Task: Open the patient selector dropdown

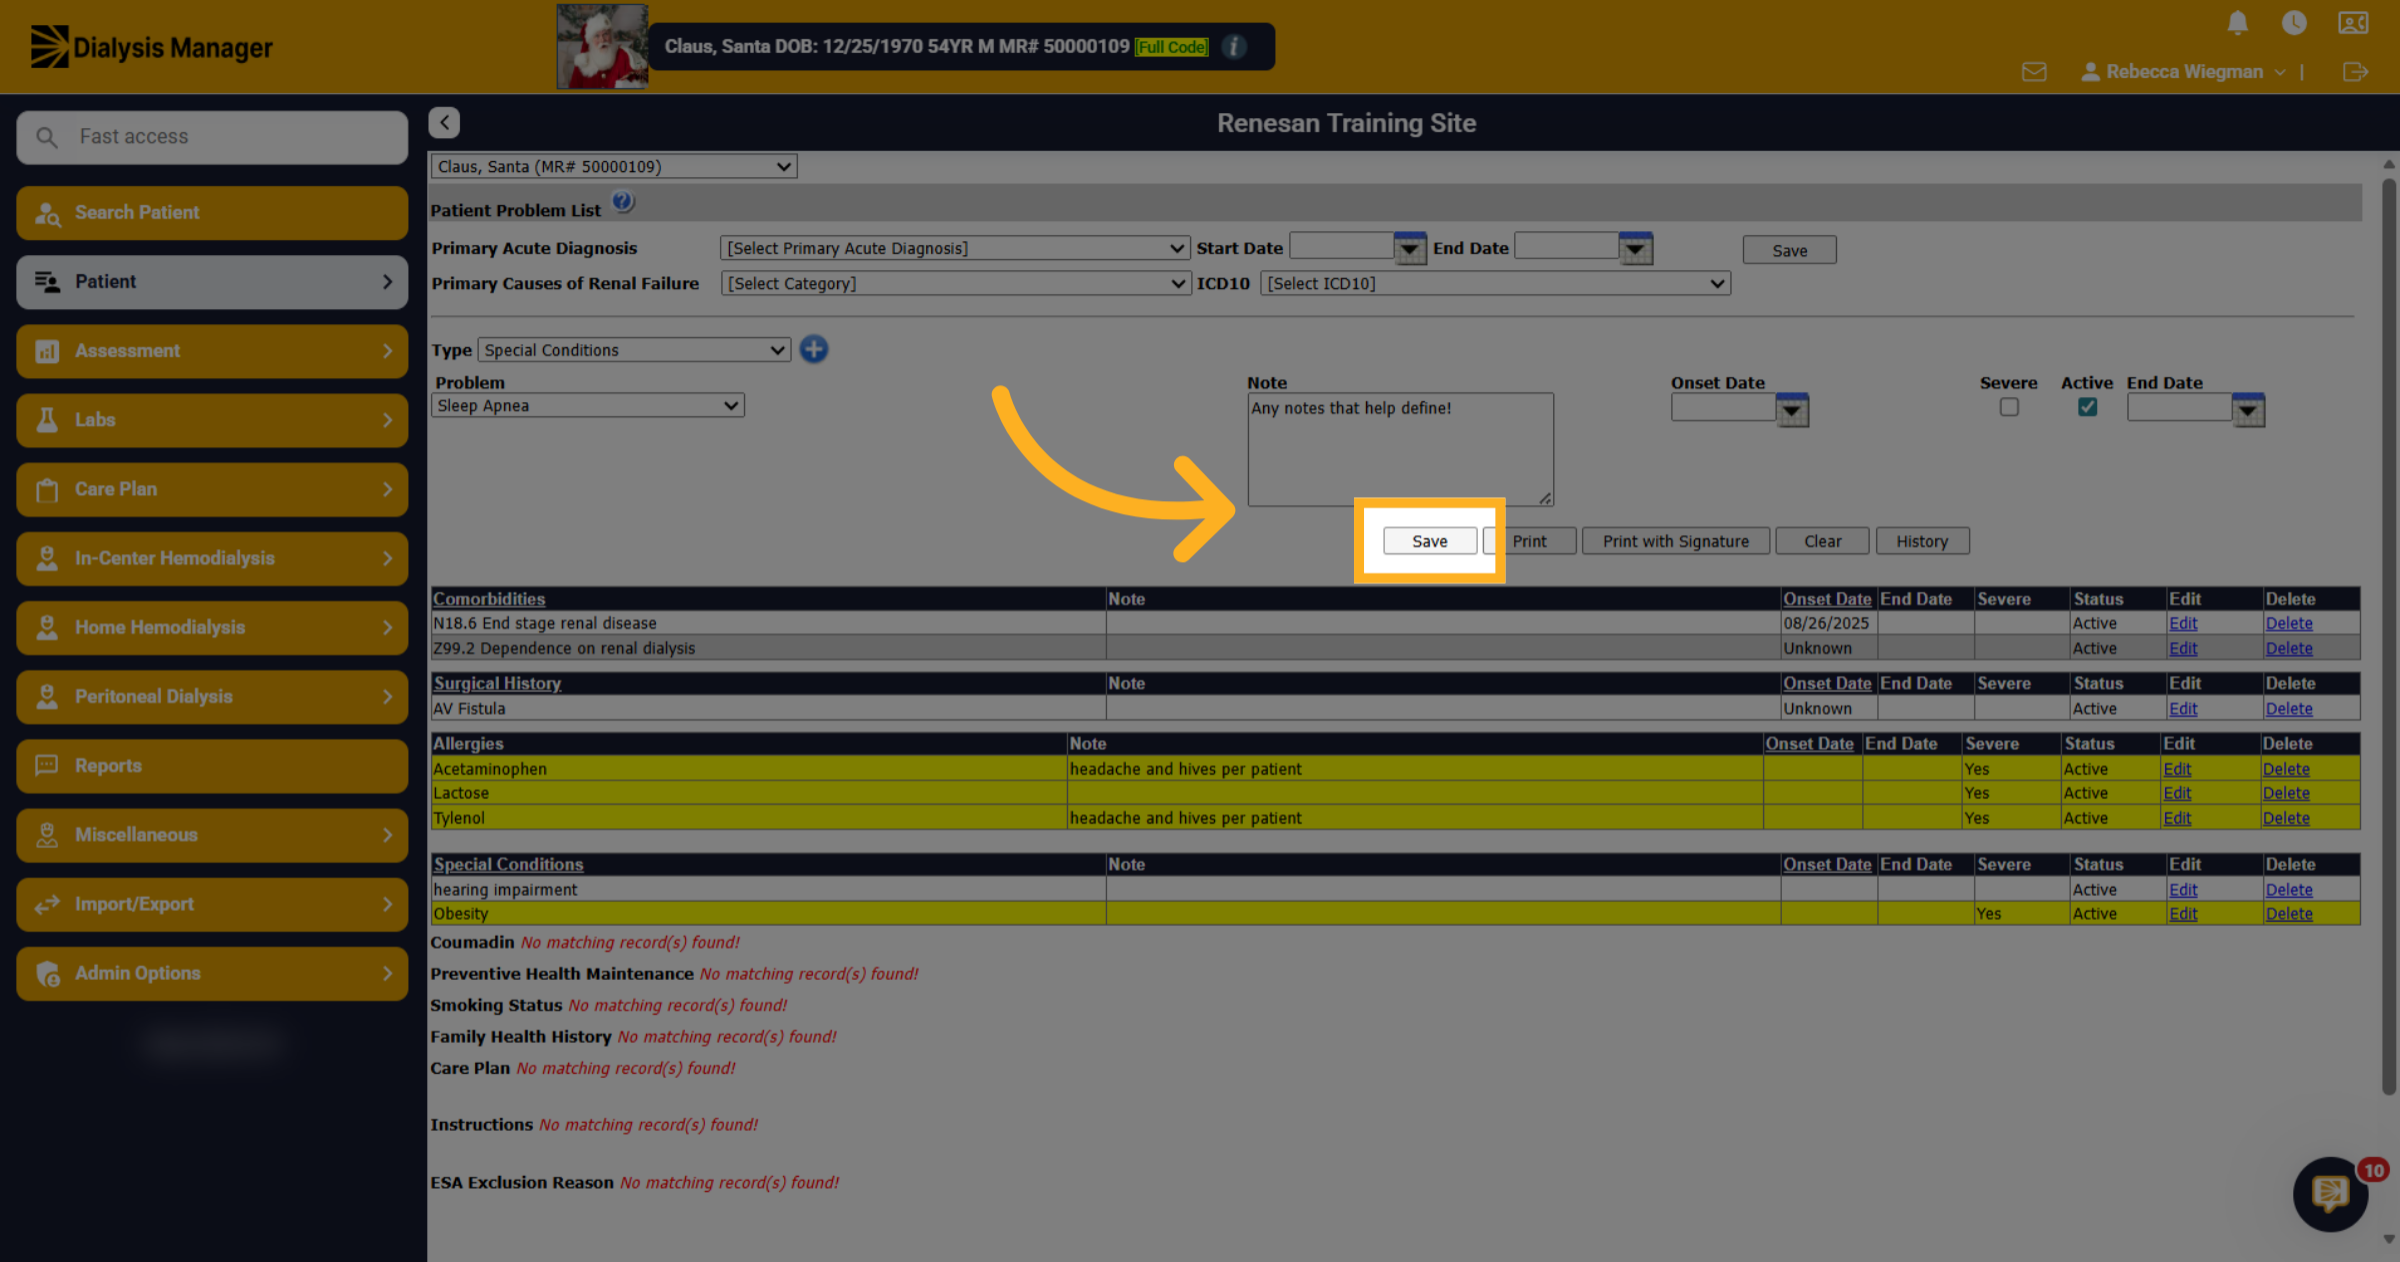Action: click(x=614, y=166)
